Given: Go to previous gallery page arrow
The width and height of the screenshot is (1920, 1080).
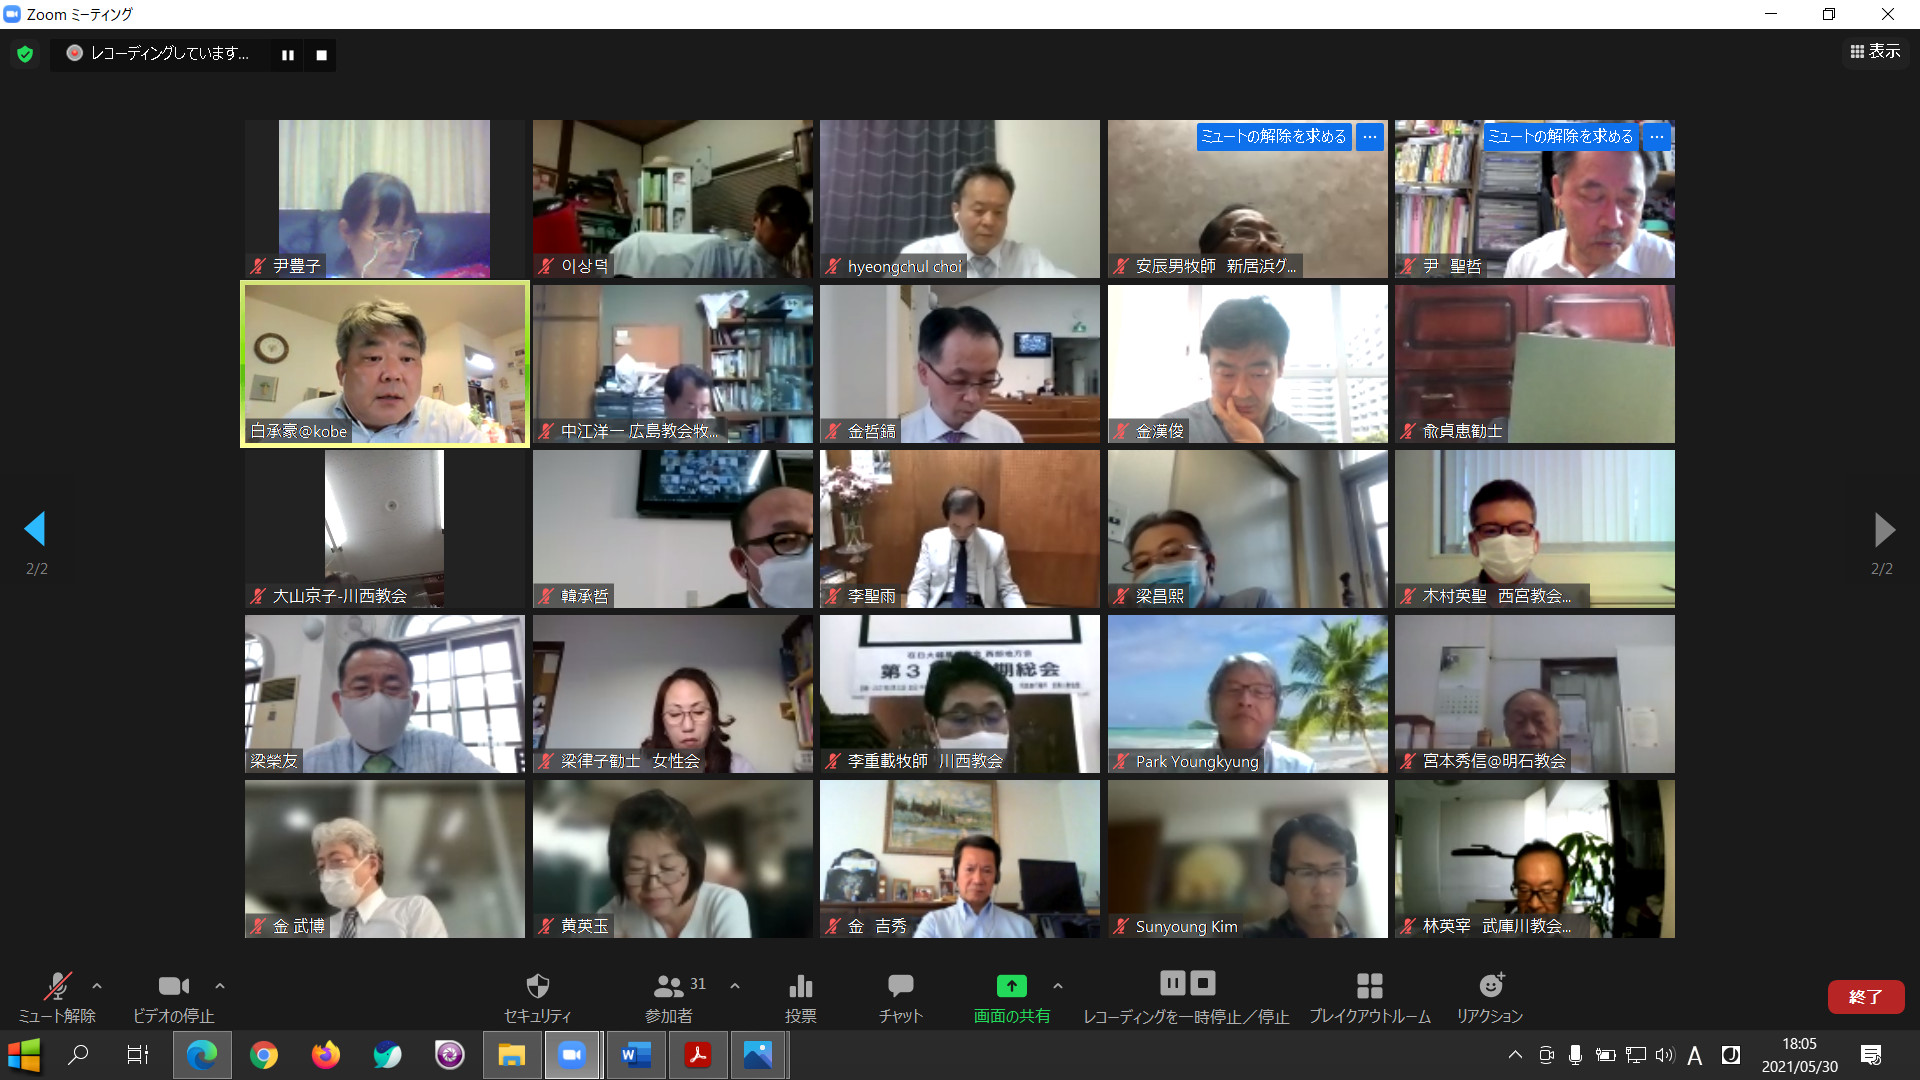Looking at the screenshot, I should click(36, 529).
